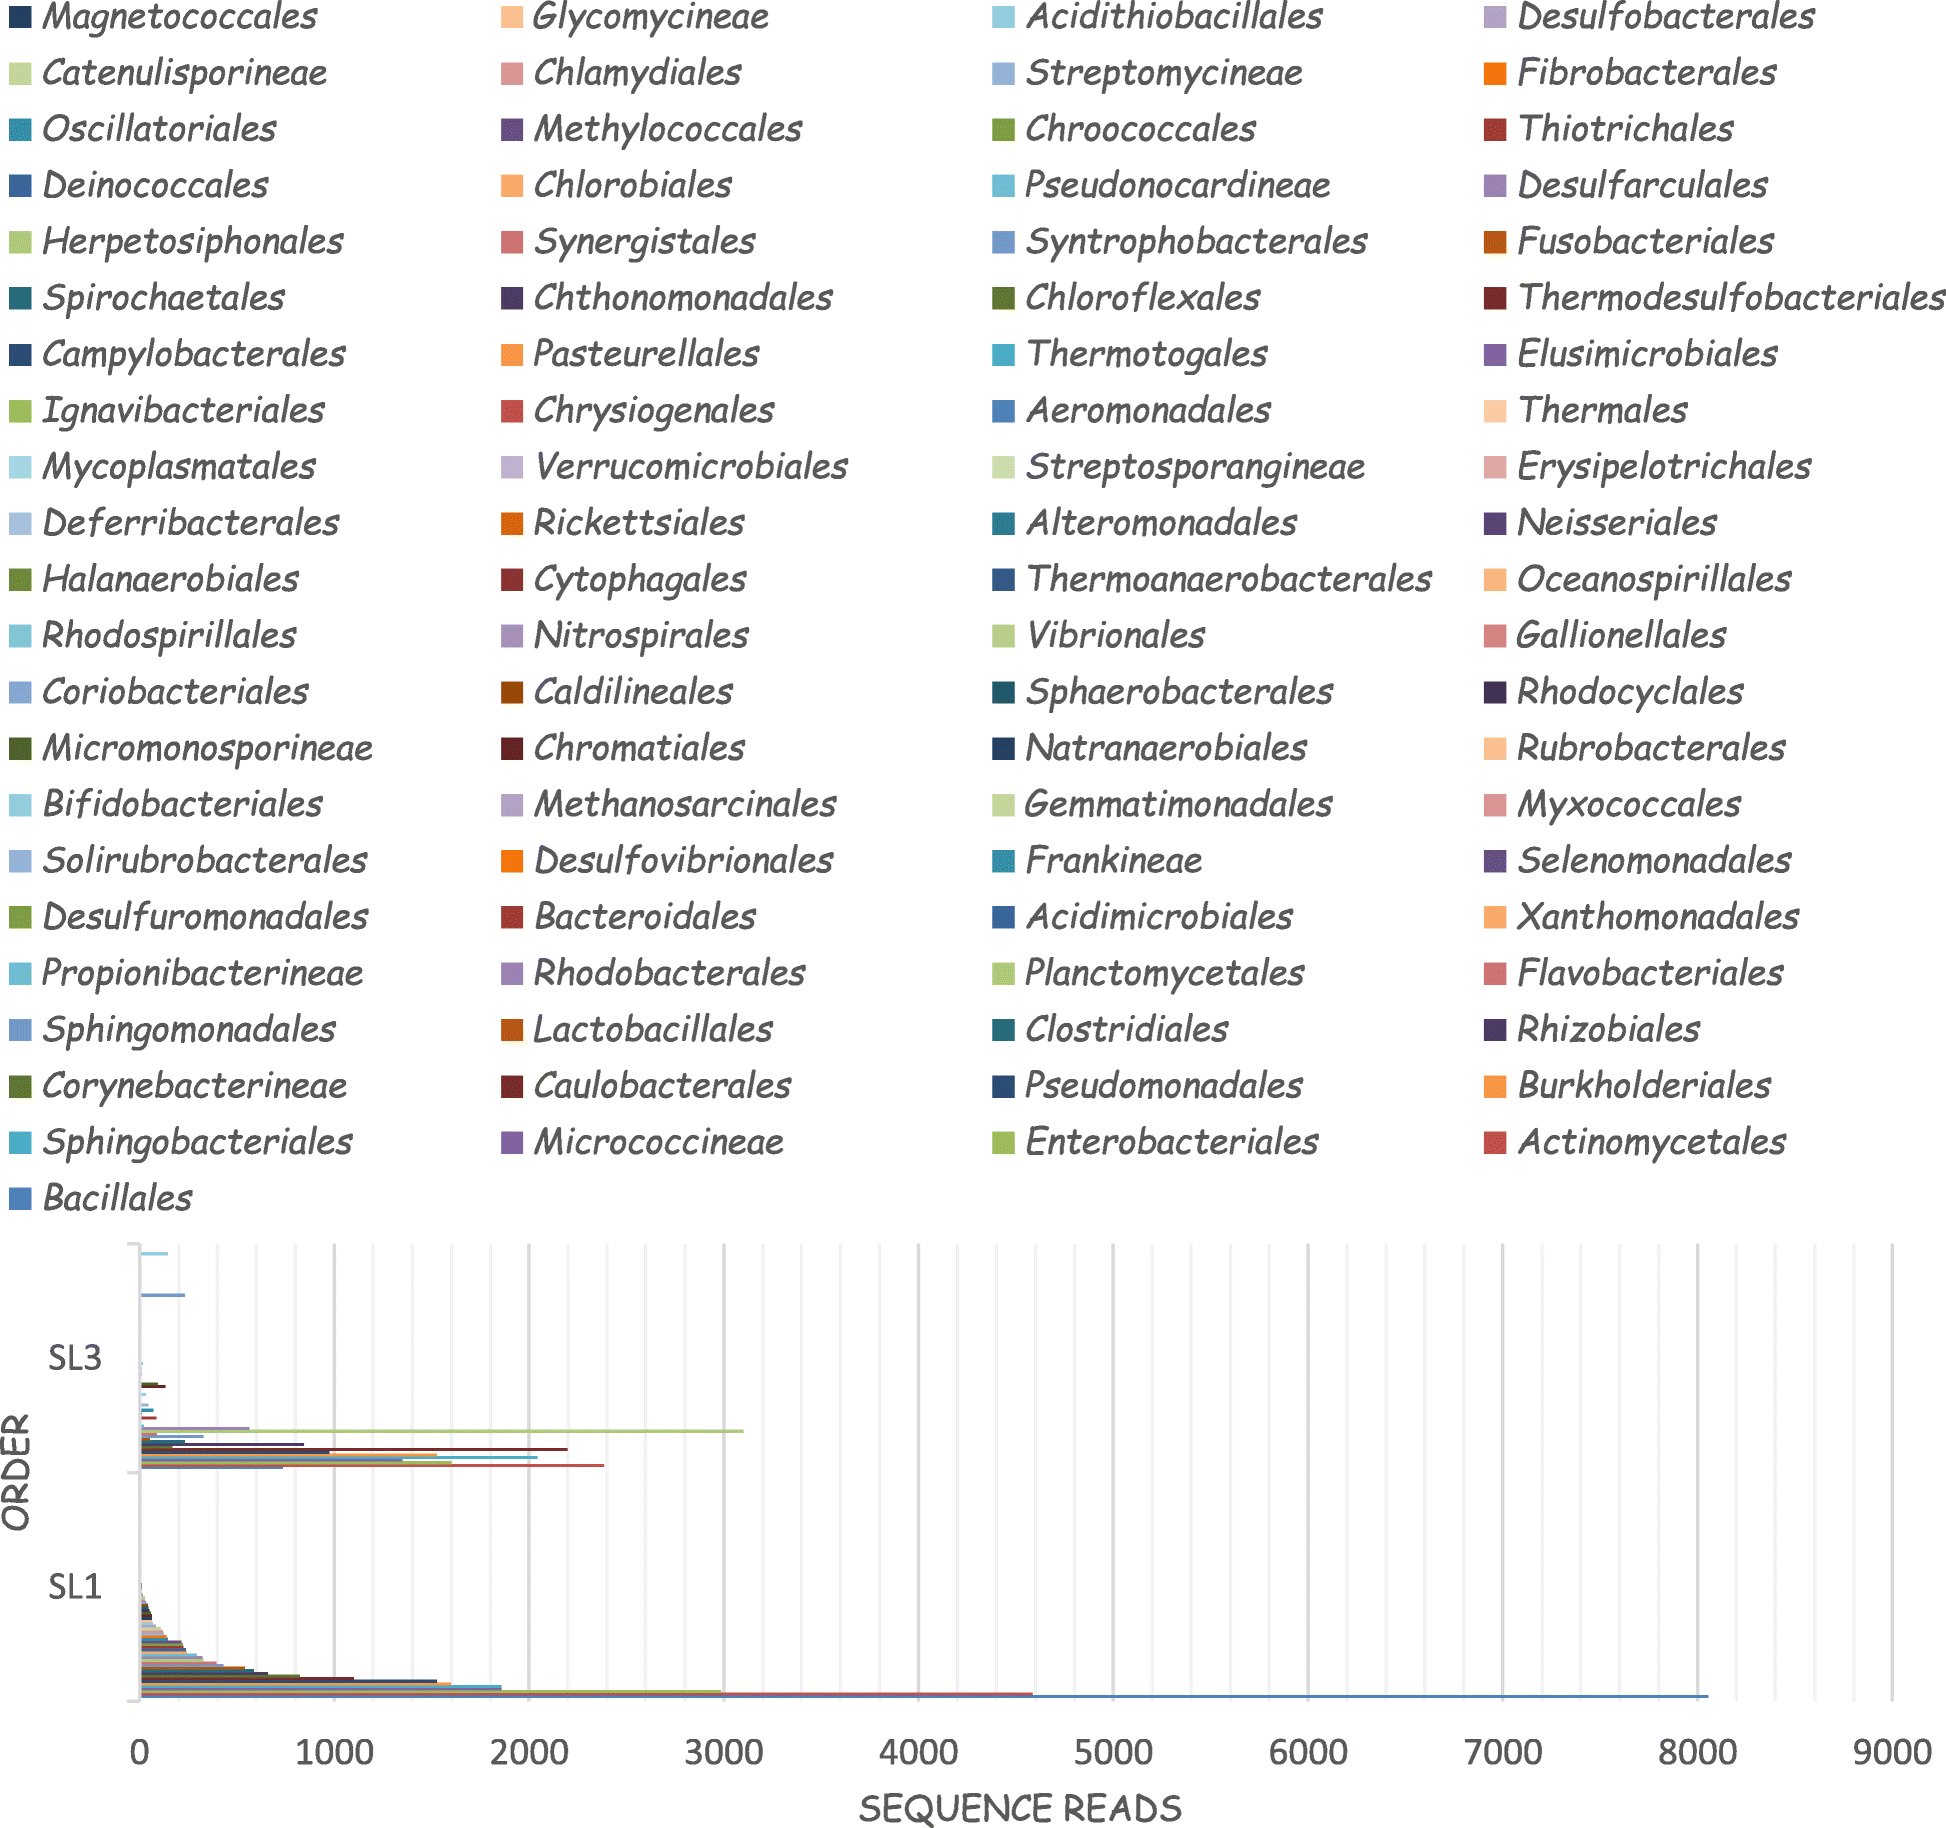Screen dimensions: 1946x1828
Task: Click the longest blue SL1 bar
Action: tap(924, 1697)
